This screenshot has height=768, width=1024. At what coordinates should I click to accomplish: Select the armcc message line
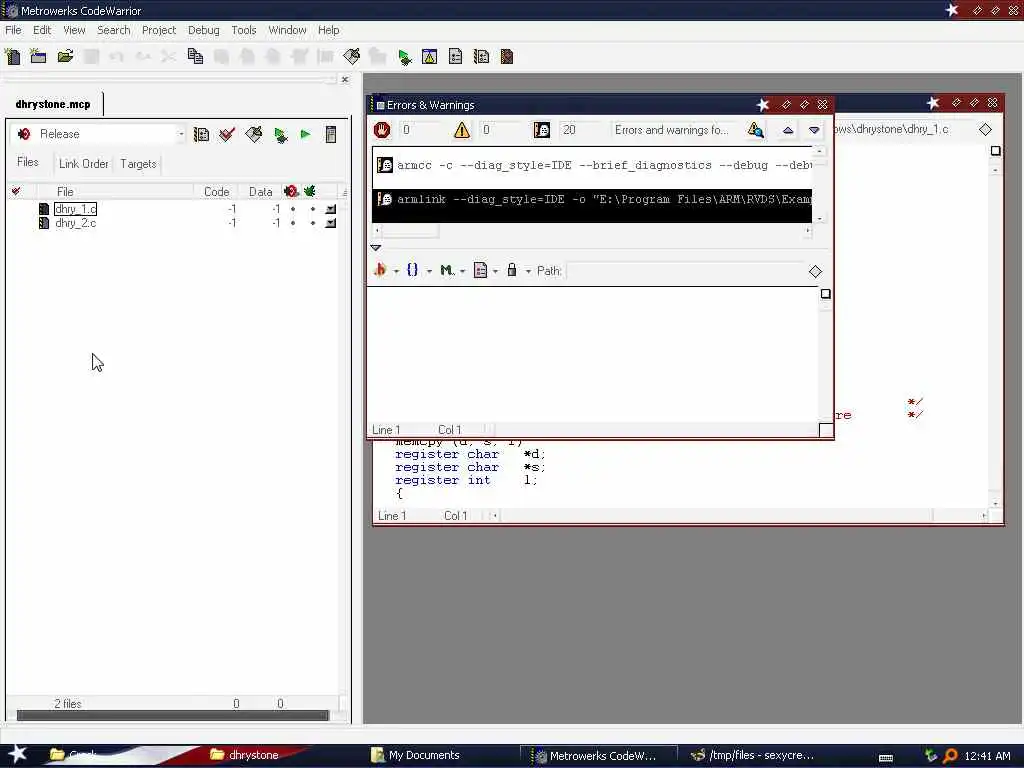593,165
